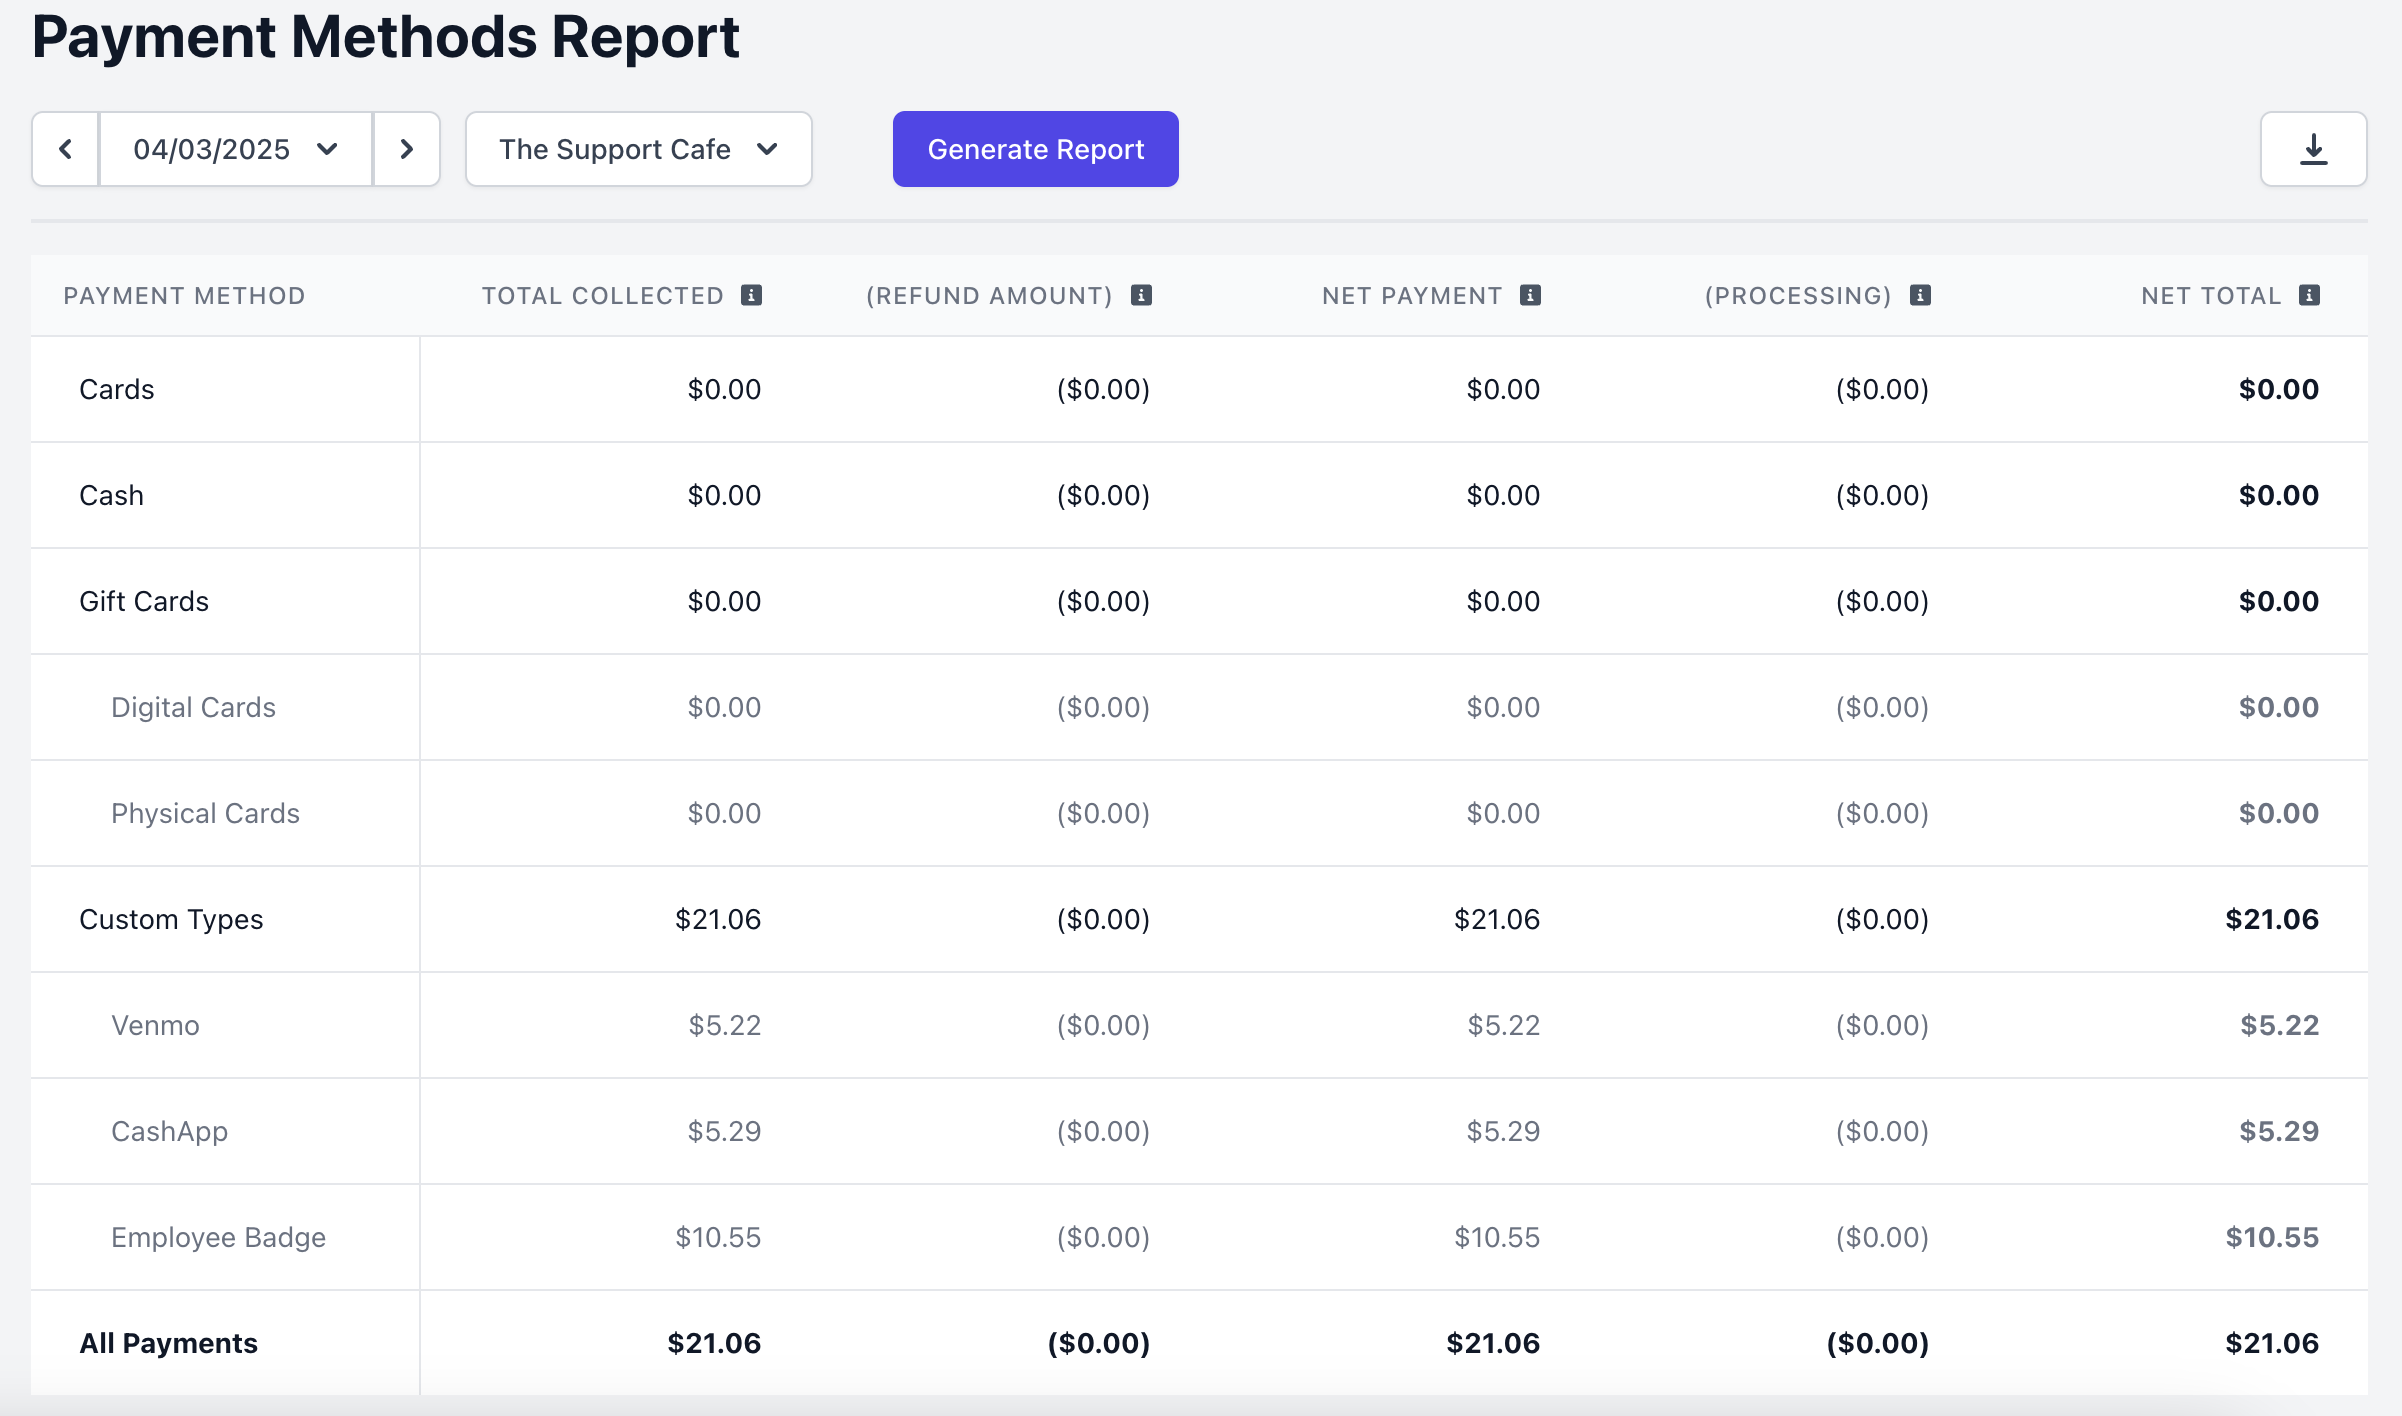The image size is (2402, 1416).
Task: Click the Digital Cards sub-row label
Action: click(x=193, y=707)
